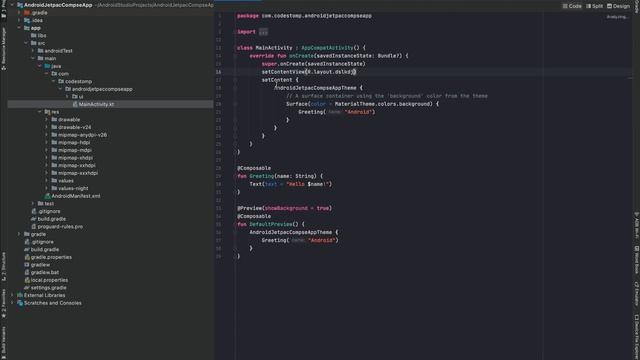Collapse the res folder arrow
The image size is (640, 360).
point(40,112)
